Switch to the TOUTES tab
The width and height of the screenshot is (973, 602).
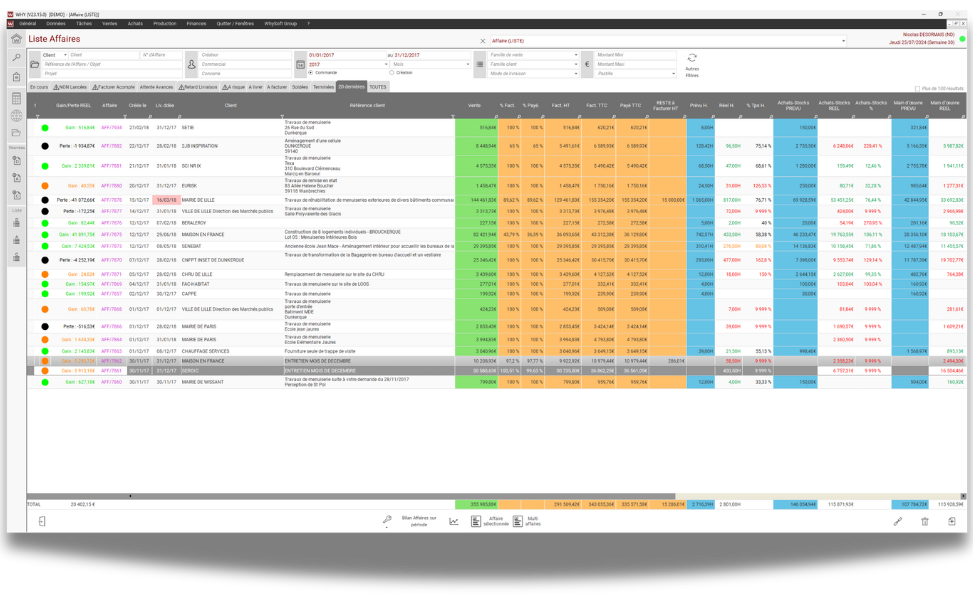377,87
